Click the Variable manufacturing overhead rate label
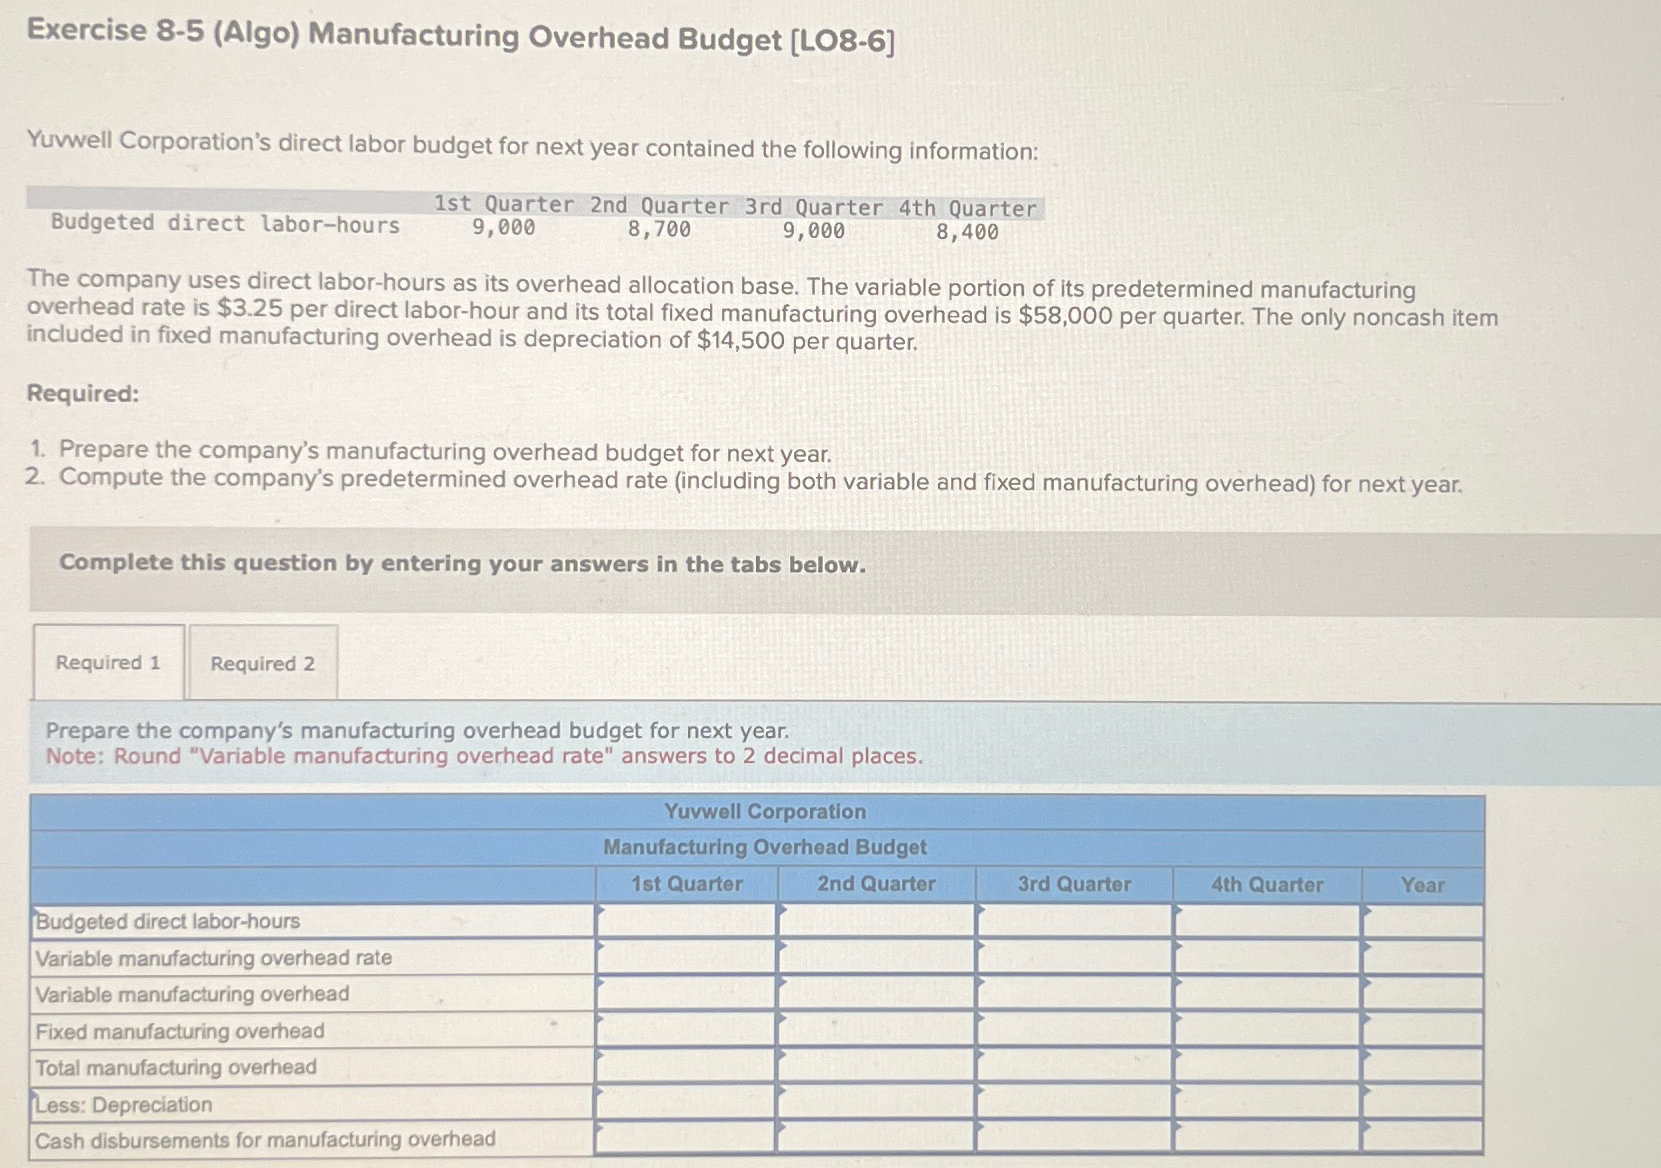The image size is (1661, 1168). click(214, 958)
